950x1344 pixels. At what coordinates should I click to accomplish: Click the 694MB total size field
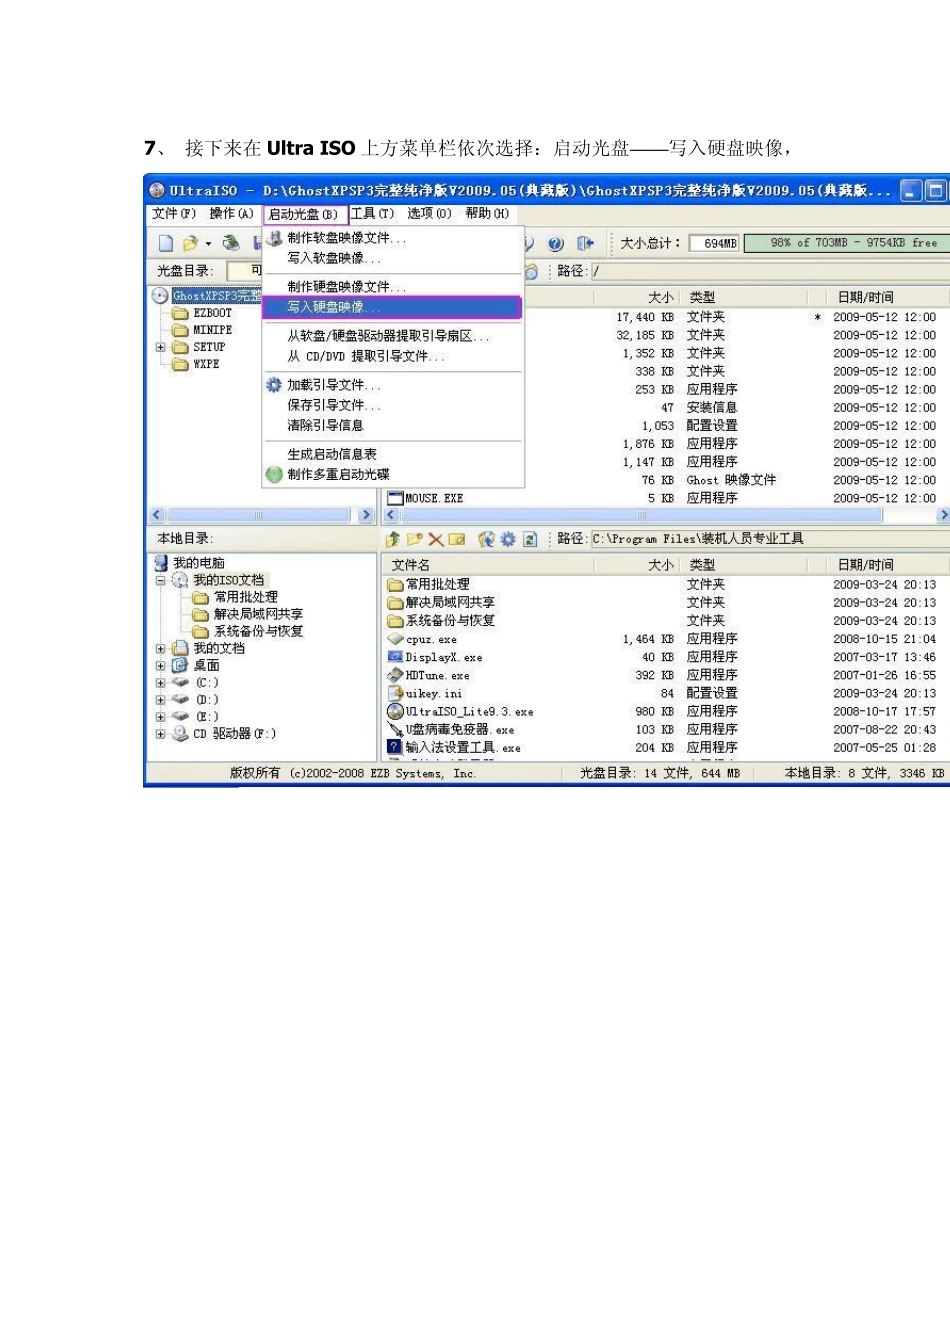click(x=714, y=243)
